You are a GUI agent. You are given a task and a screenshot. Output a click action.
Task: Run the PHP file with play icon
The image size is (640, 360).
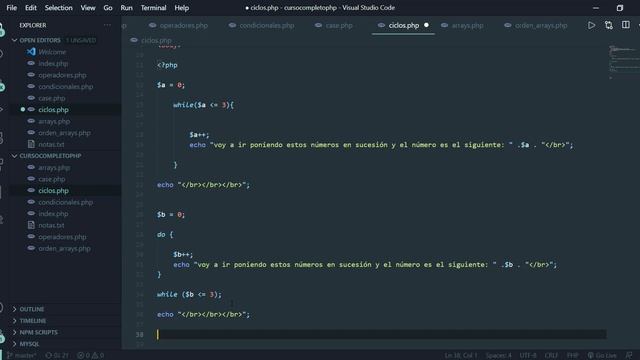(591, 25)
